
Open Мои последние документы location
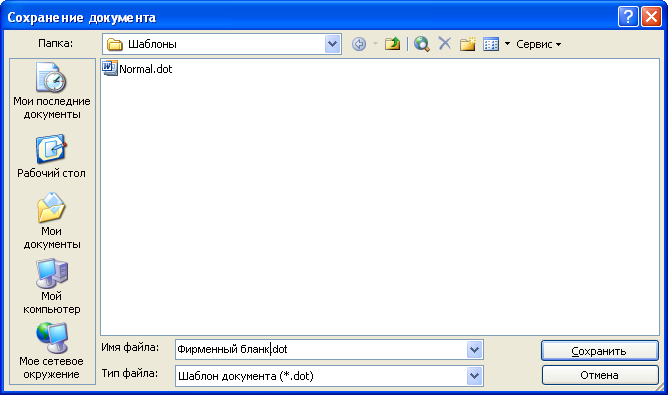coord(52,91)
